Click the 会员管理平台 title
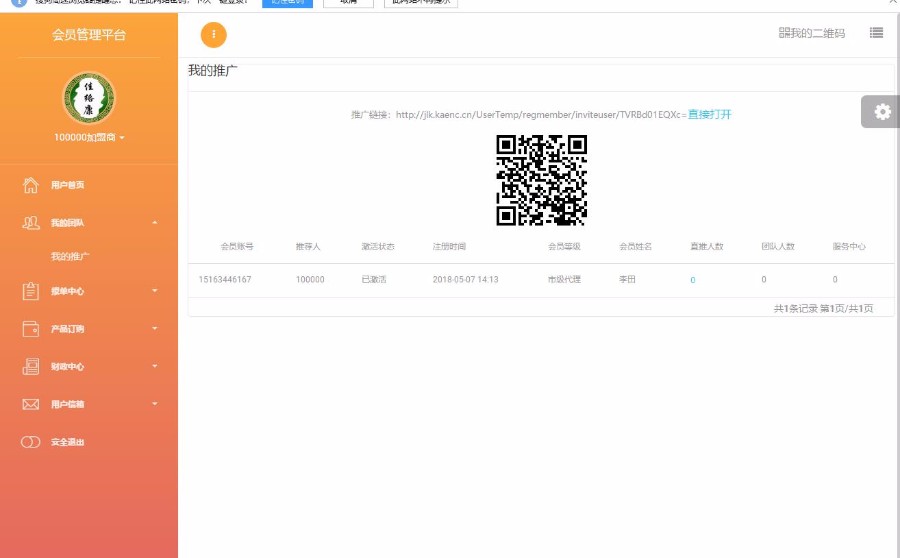This screenshot has height=558, width=900. coord(89,35)
